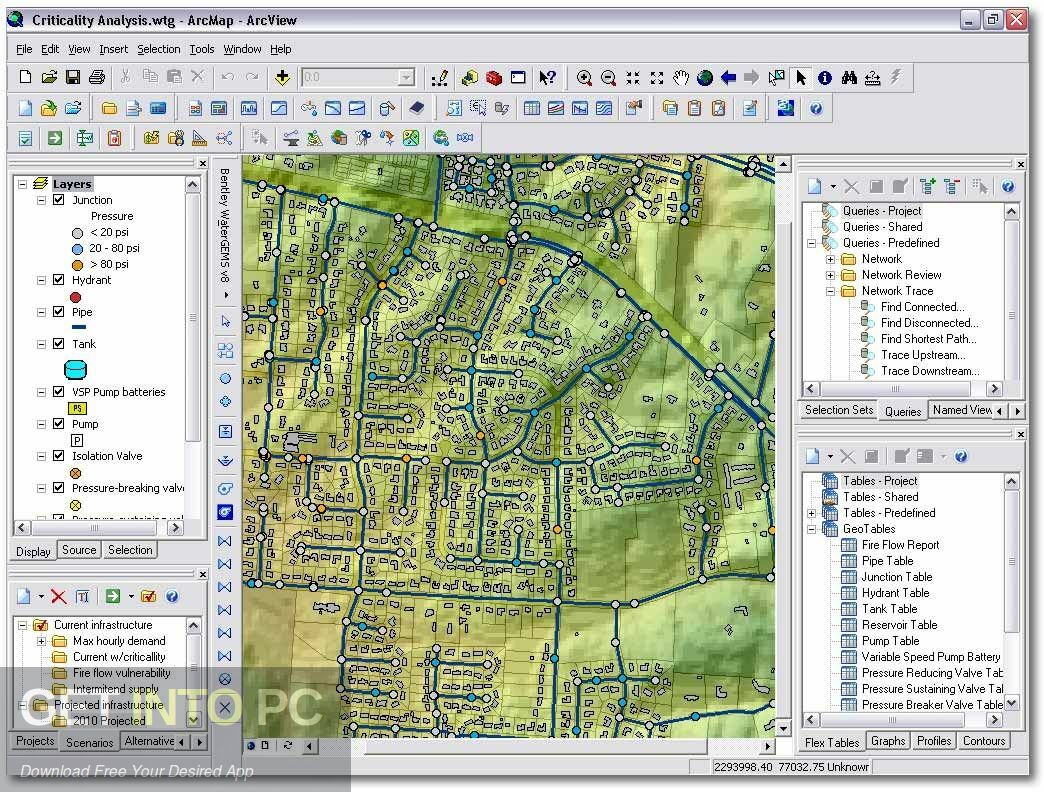Screen dimensions: 1044x792
Task: Expand Tables - Predefined node
Action: click(x=812, y=513)
